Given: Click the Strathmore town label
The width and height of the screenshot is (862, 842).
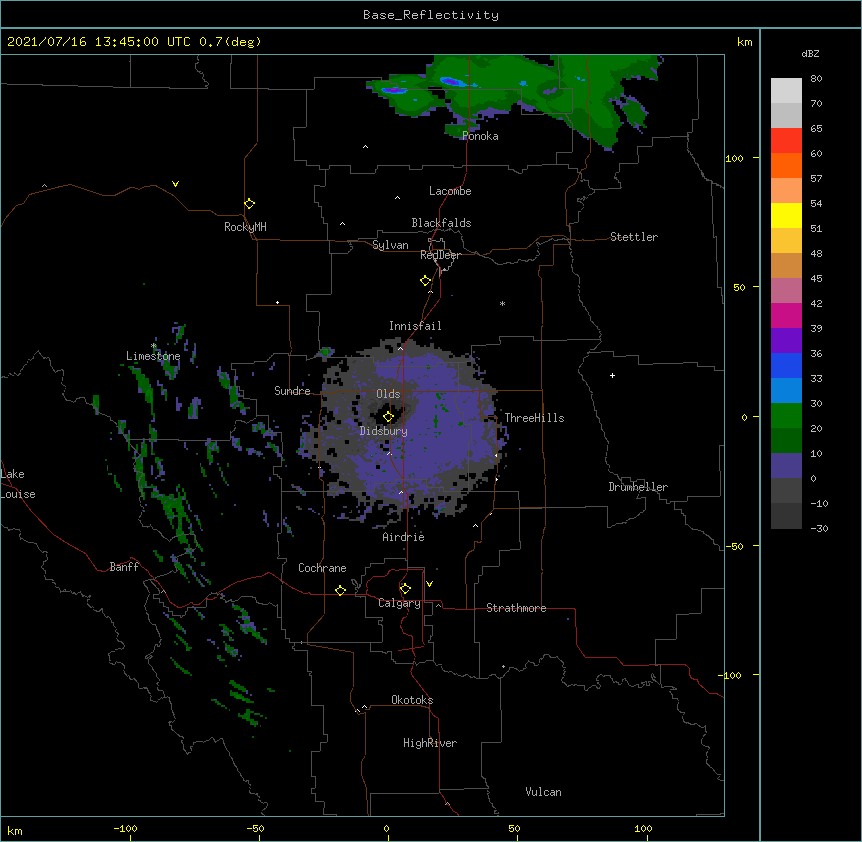Looking at the screenshot, I should click(x=516, y=608).
